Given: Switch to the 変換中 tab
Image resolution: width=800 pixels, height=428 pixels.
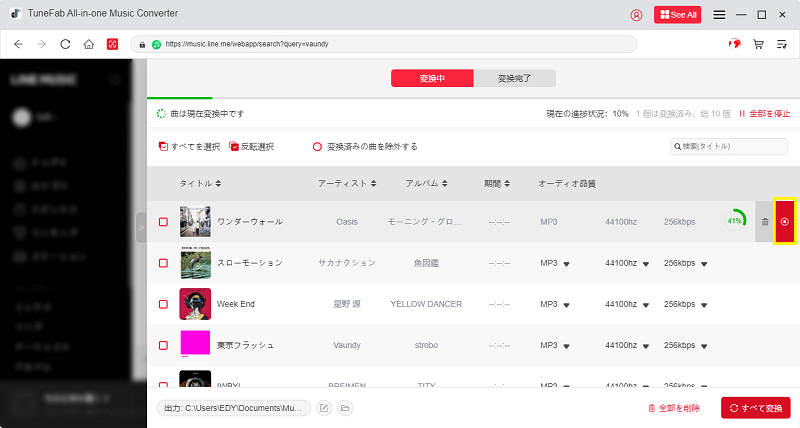Looking at the screenshot, I should coord(432,79).
